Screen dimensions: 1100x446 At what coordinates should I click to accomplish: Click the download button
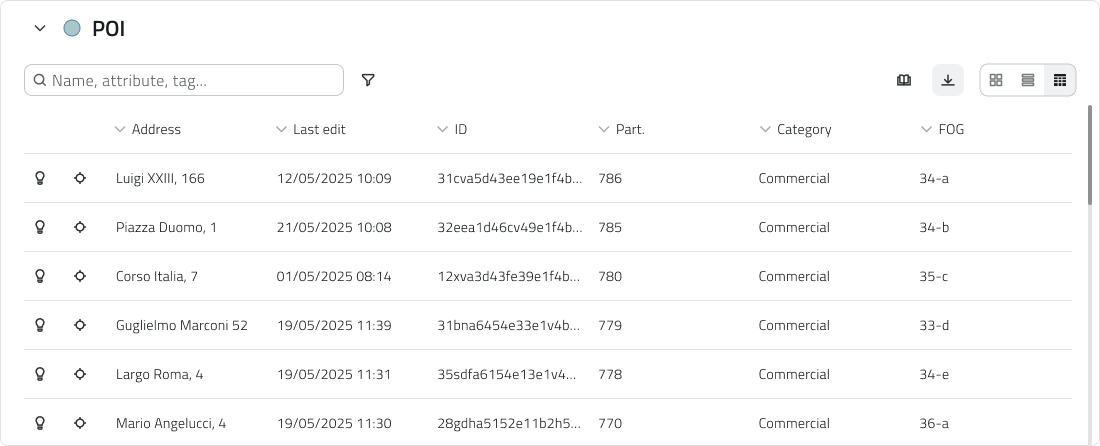(948, 80)
